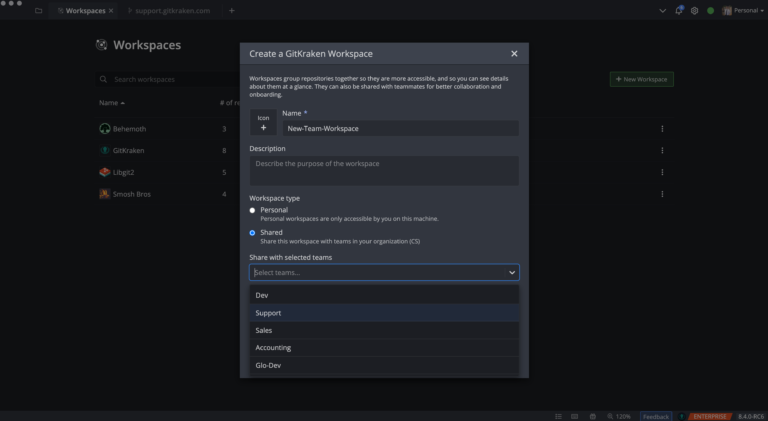Expand the Select teams dropdown
The width and height of the screenshot is (768, 421).
(384, 272)
